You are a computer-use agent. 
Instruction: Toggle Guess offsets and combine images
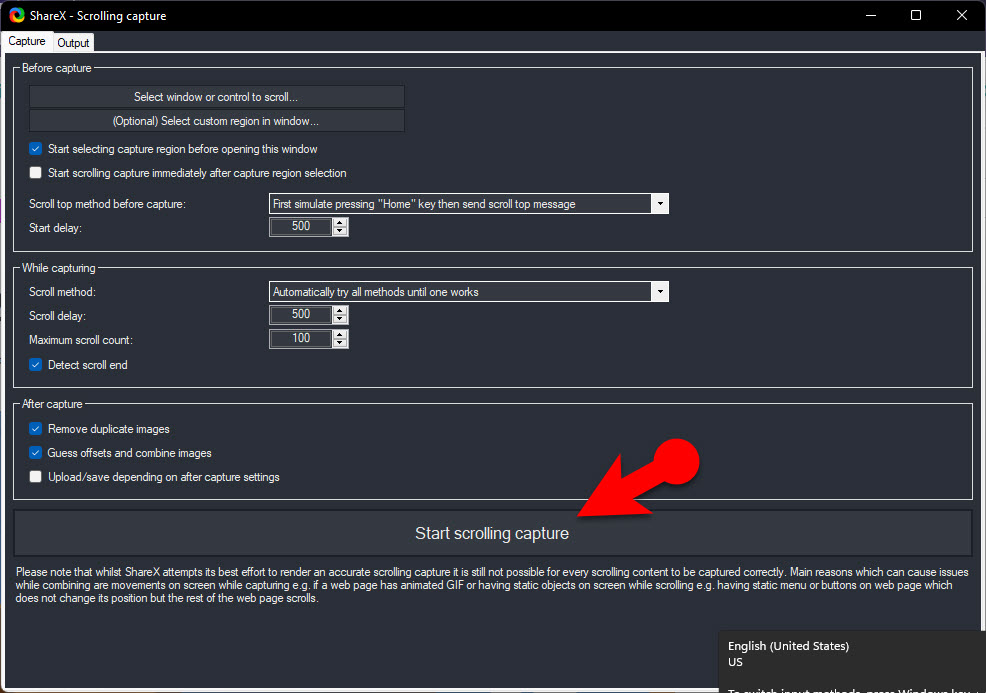36,453
